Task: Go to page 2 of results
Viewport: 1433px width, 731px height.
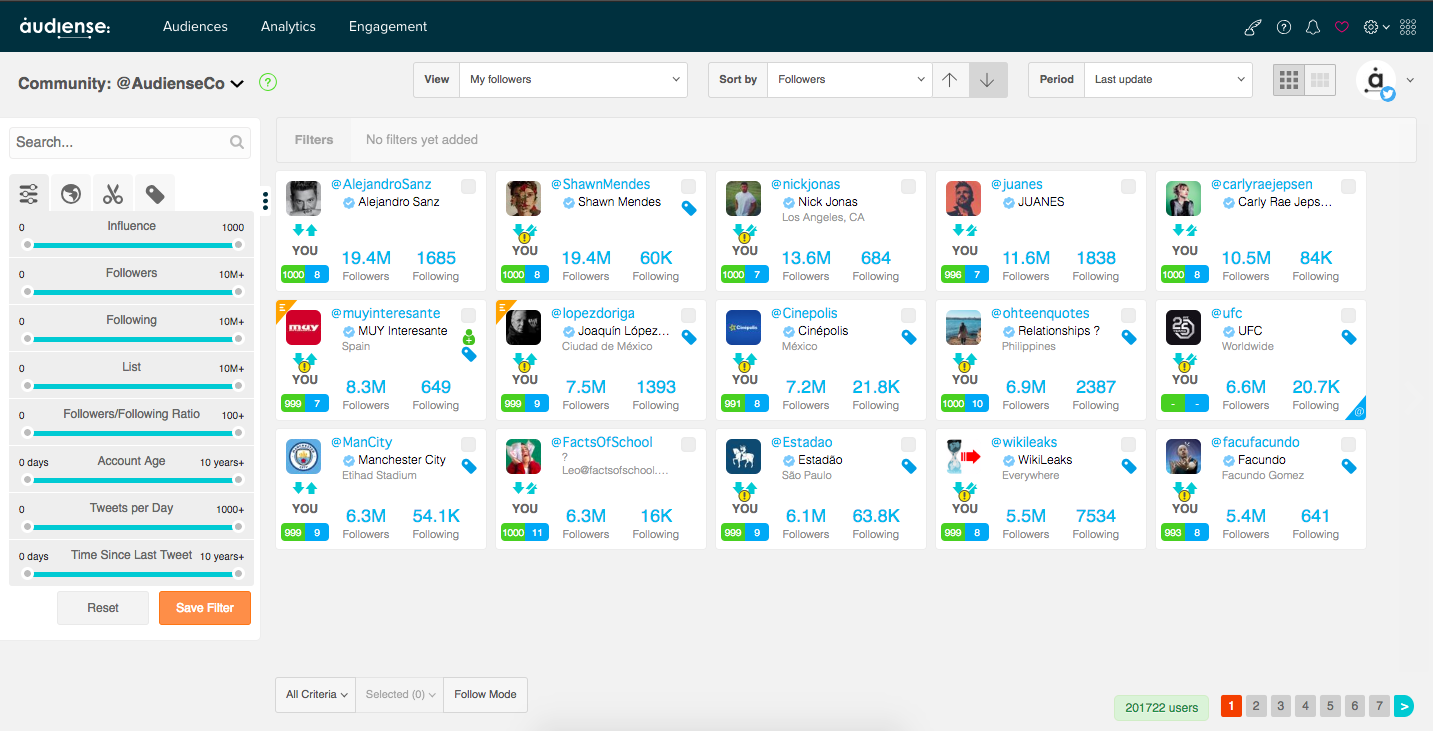Action: 1256,706
